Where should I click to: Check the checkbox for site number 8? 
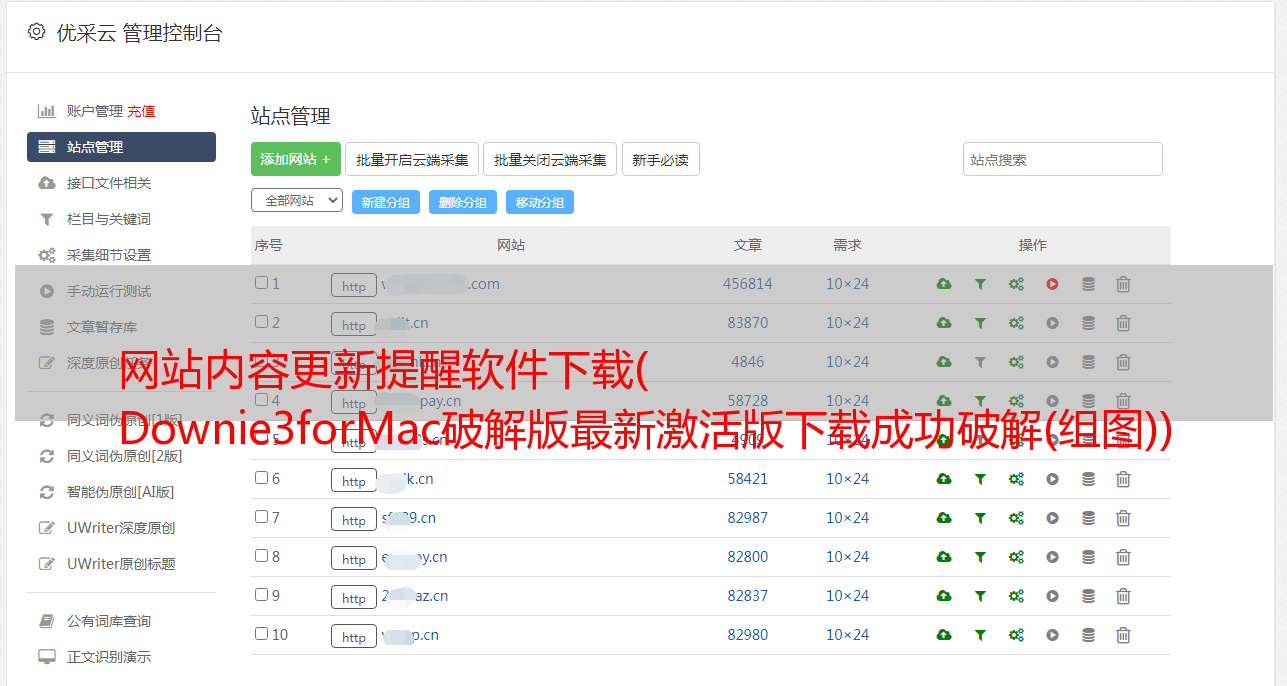261,556
